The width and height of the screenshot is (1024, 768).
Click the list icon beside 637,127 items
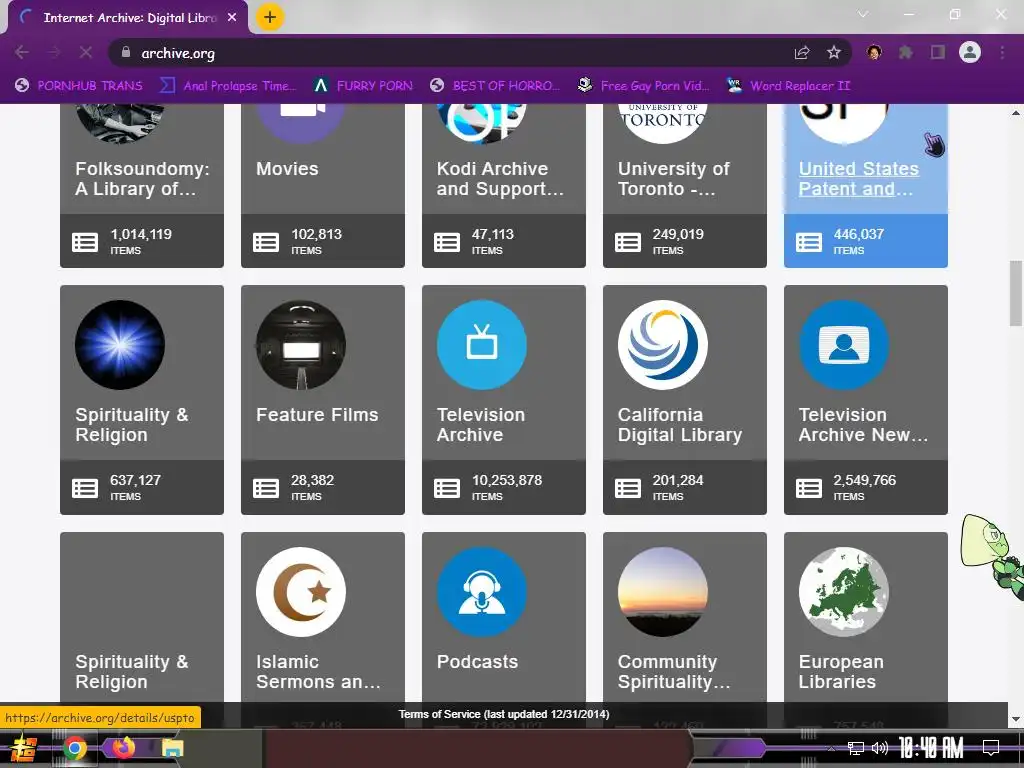pyautogui.click(x=85, y=488)
